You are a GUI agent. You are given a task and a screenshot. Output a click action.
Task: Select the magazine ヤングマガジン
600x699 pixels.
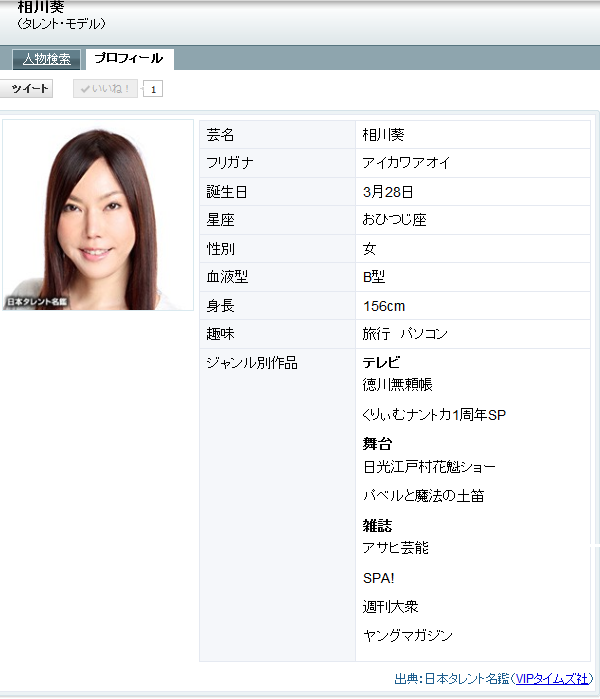[x=407, y=636]
